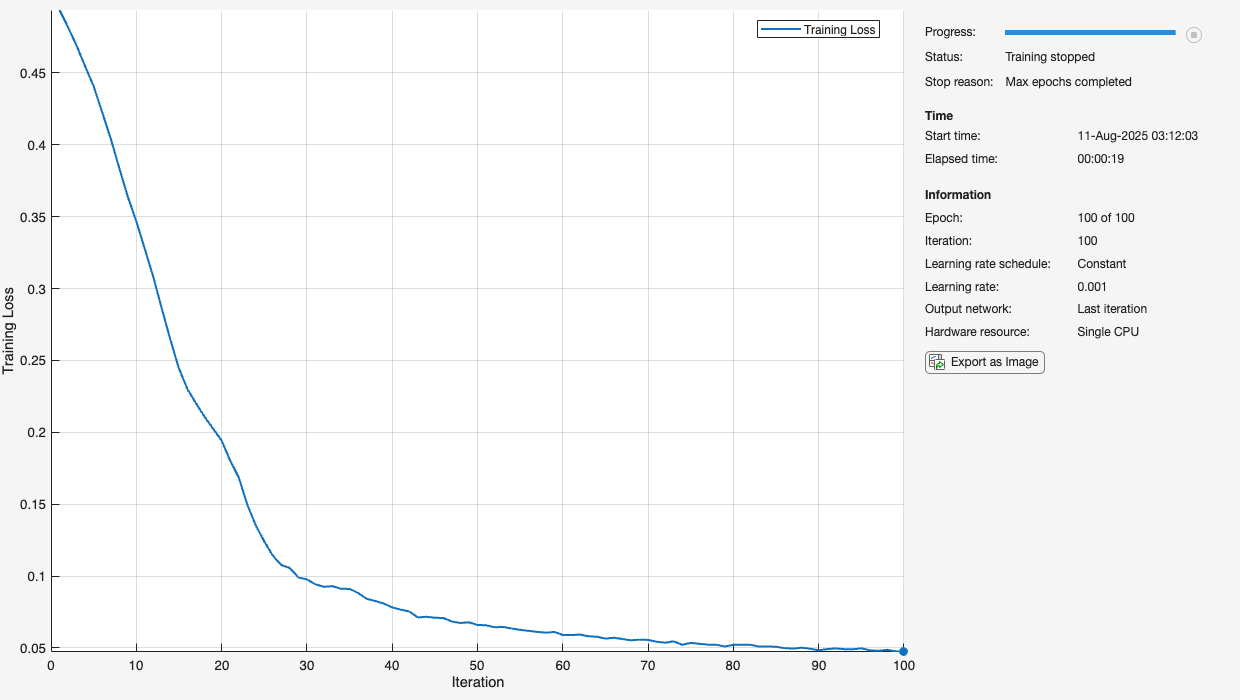Click the start time value 11-Aug-2025 03:12:03

[x=1137, y=136]
